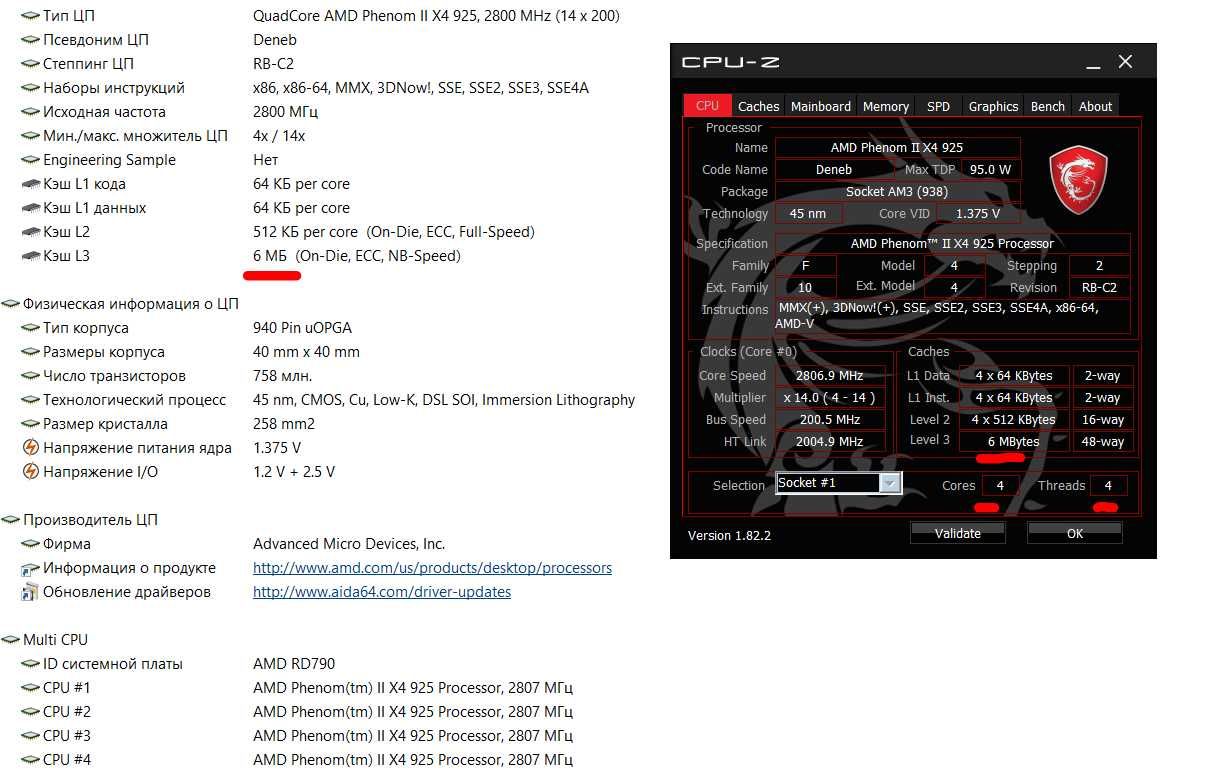
Task: Click the icon beside Тип корпуса
Action: tap(30, 328)
